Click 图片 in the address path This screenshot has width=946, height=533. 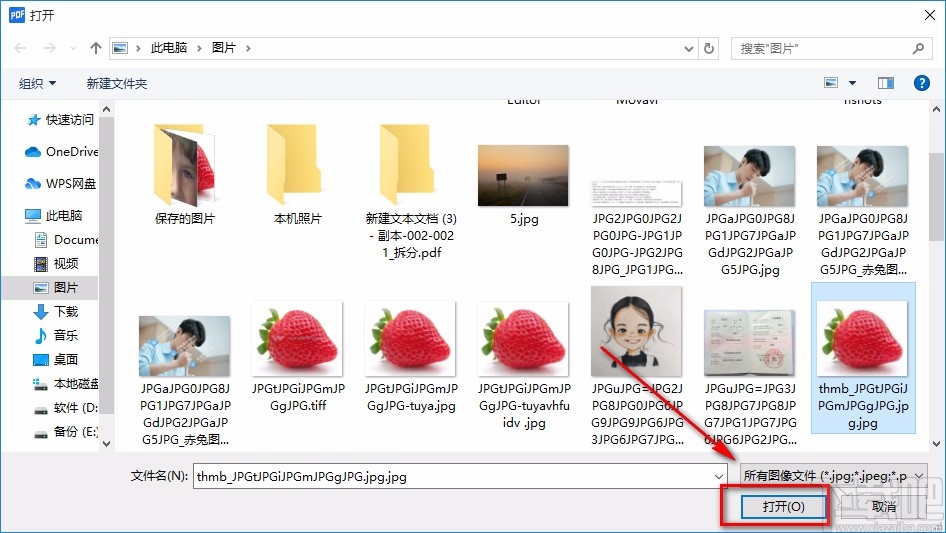pos(223,48)
